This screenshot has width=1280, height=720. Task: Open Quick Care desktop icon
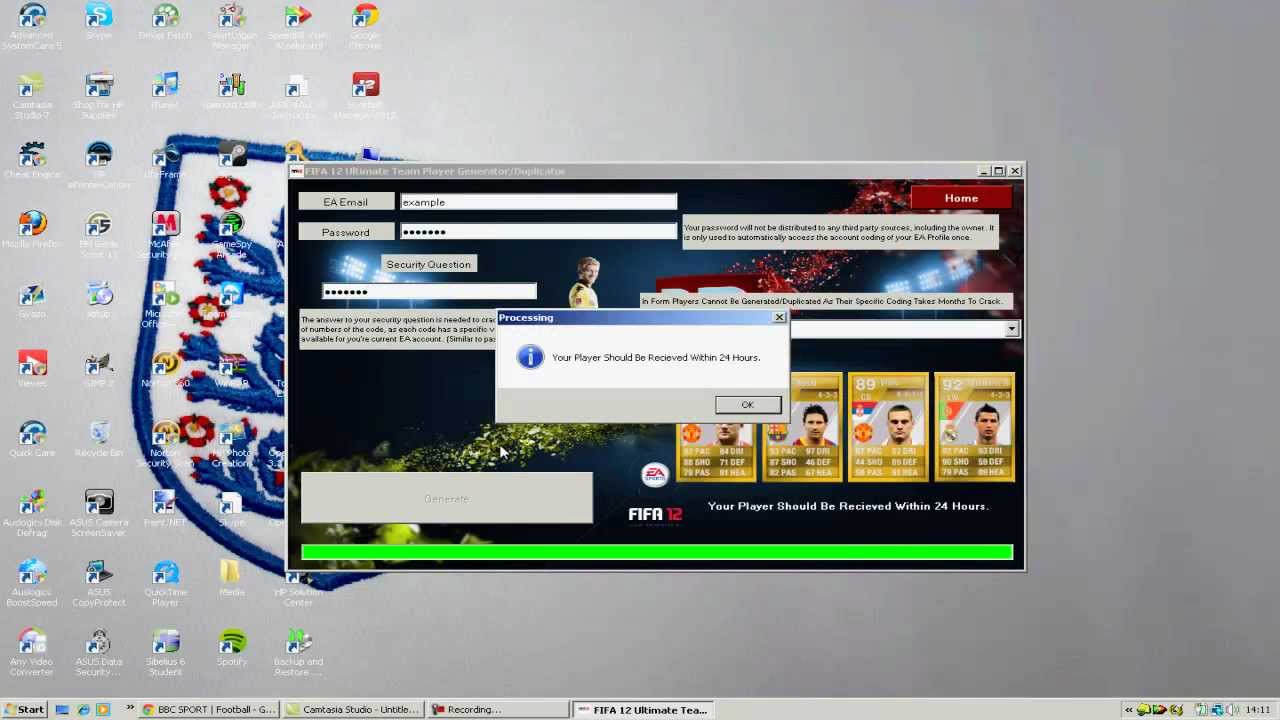pos(32,438)
